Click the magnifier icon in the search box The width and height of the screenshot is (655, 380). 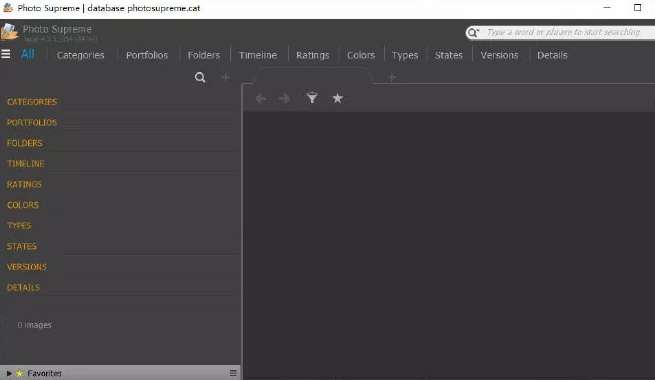point(472,33)
